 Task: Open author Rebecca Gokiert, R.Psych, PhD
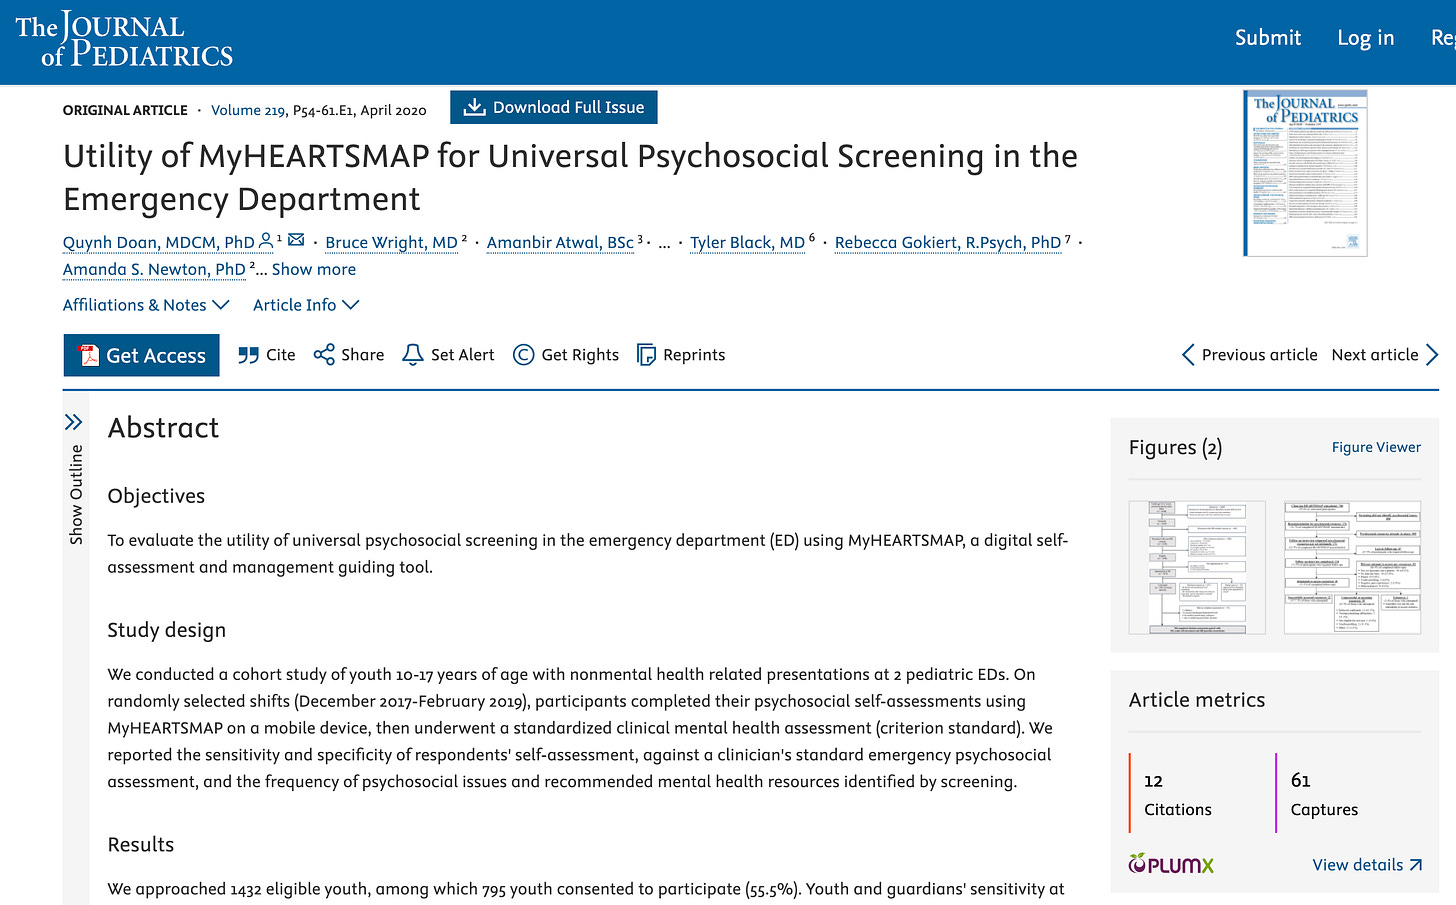click(948, 243)
